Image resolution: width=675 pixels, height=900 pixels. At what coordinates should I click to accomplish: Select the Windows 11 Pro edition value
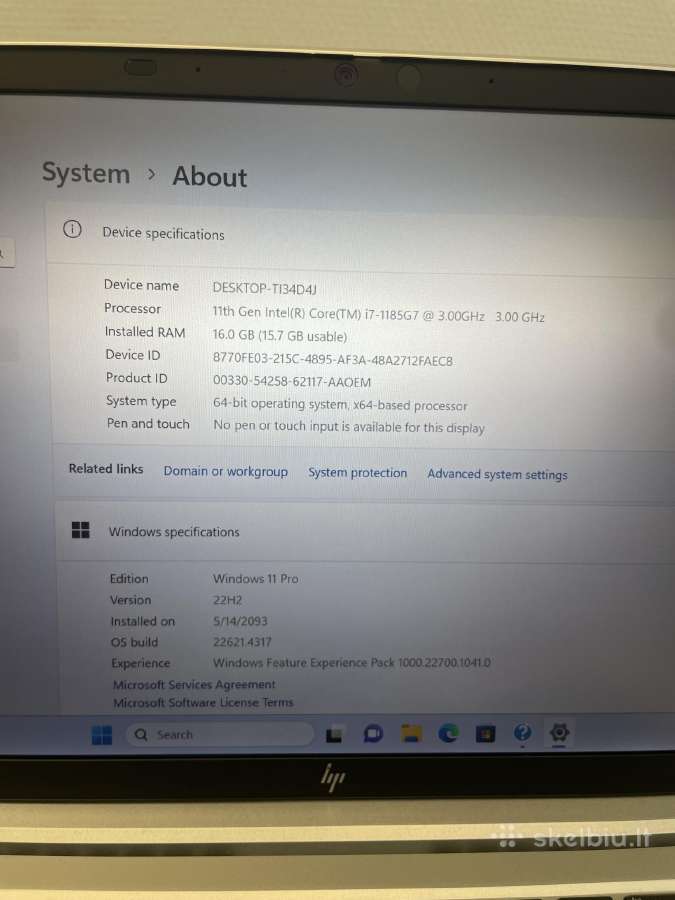[x=256, y=579]
